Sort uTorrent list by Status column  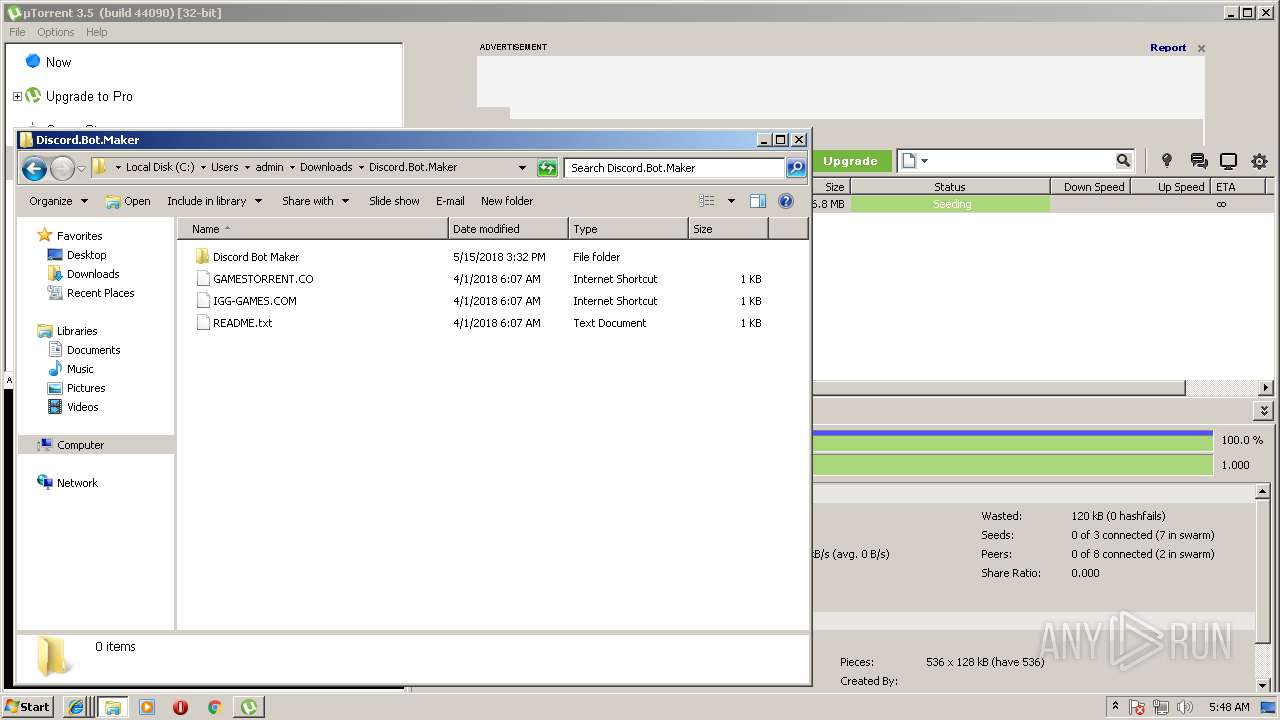[x=950, y=187]
